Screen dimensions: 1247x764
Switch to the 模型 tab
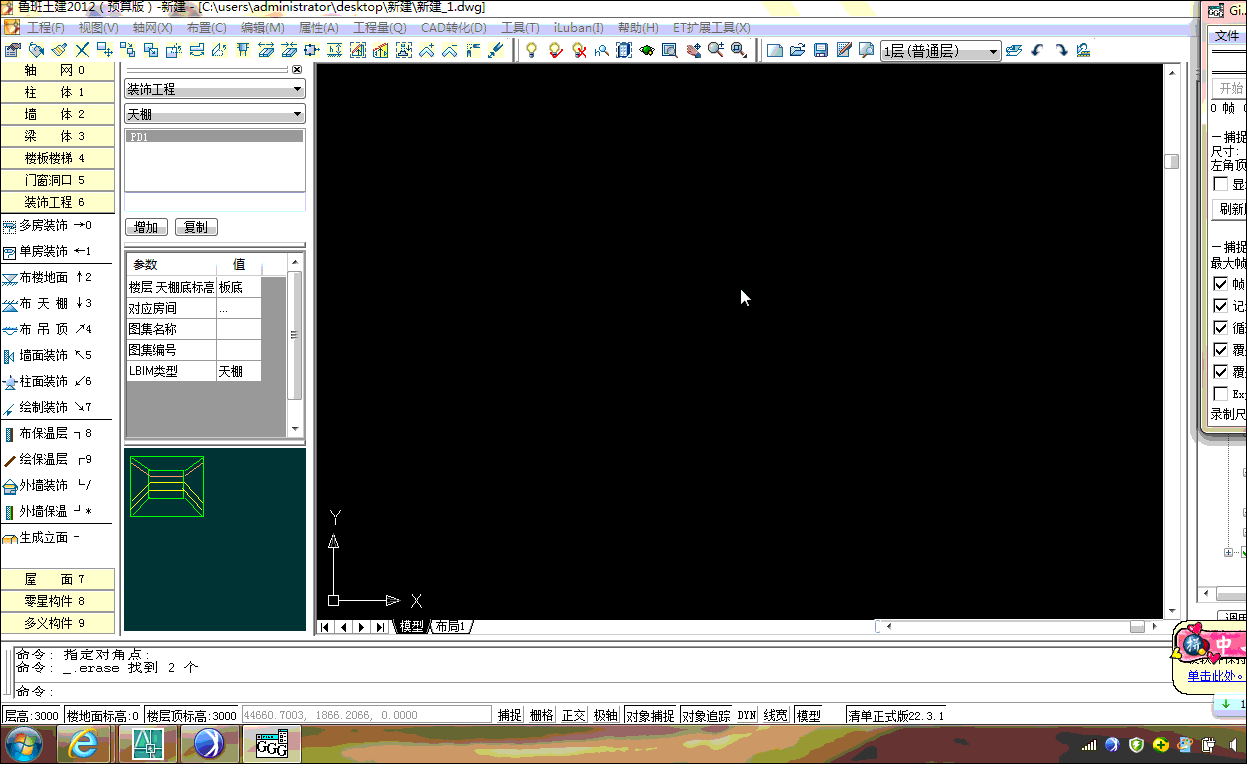412,627
